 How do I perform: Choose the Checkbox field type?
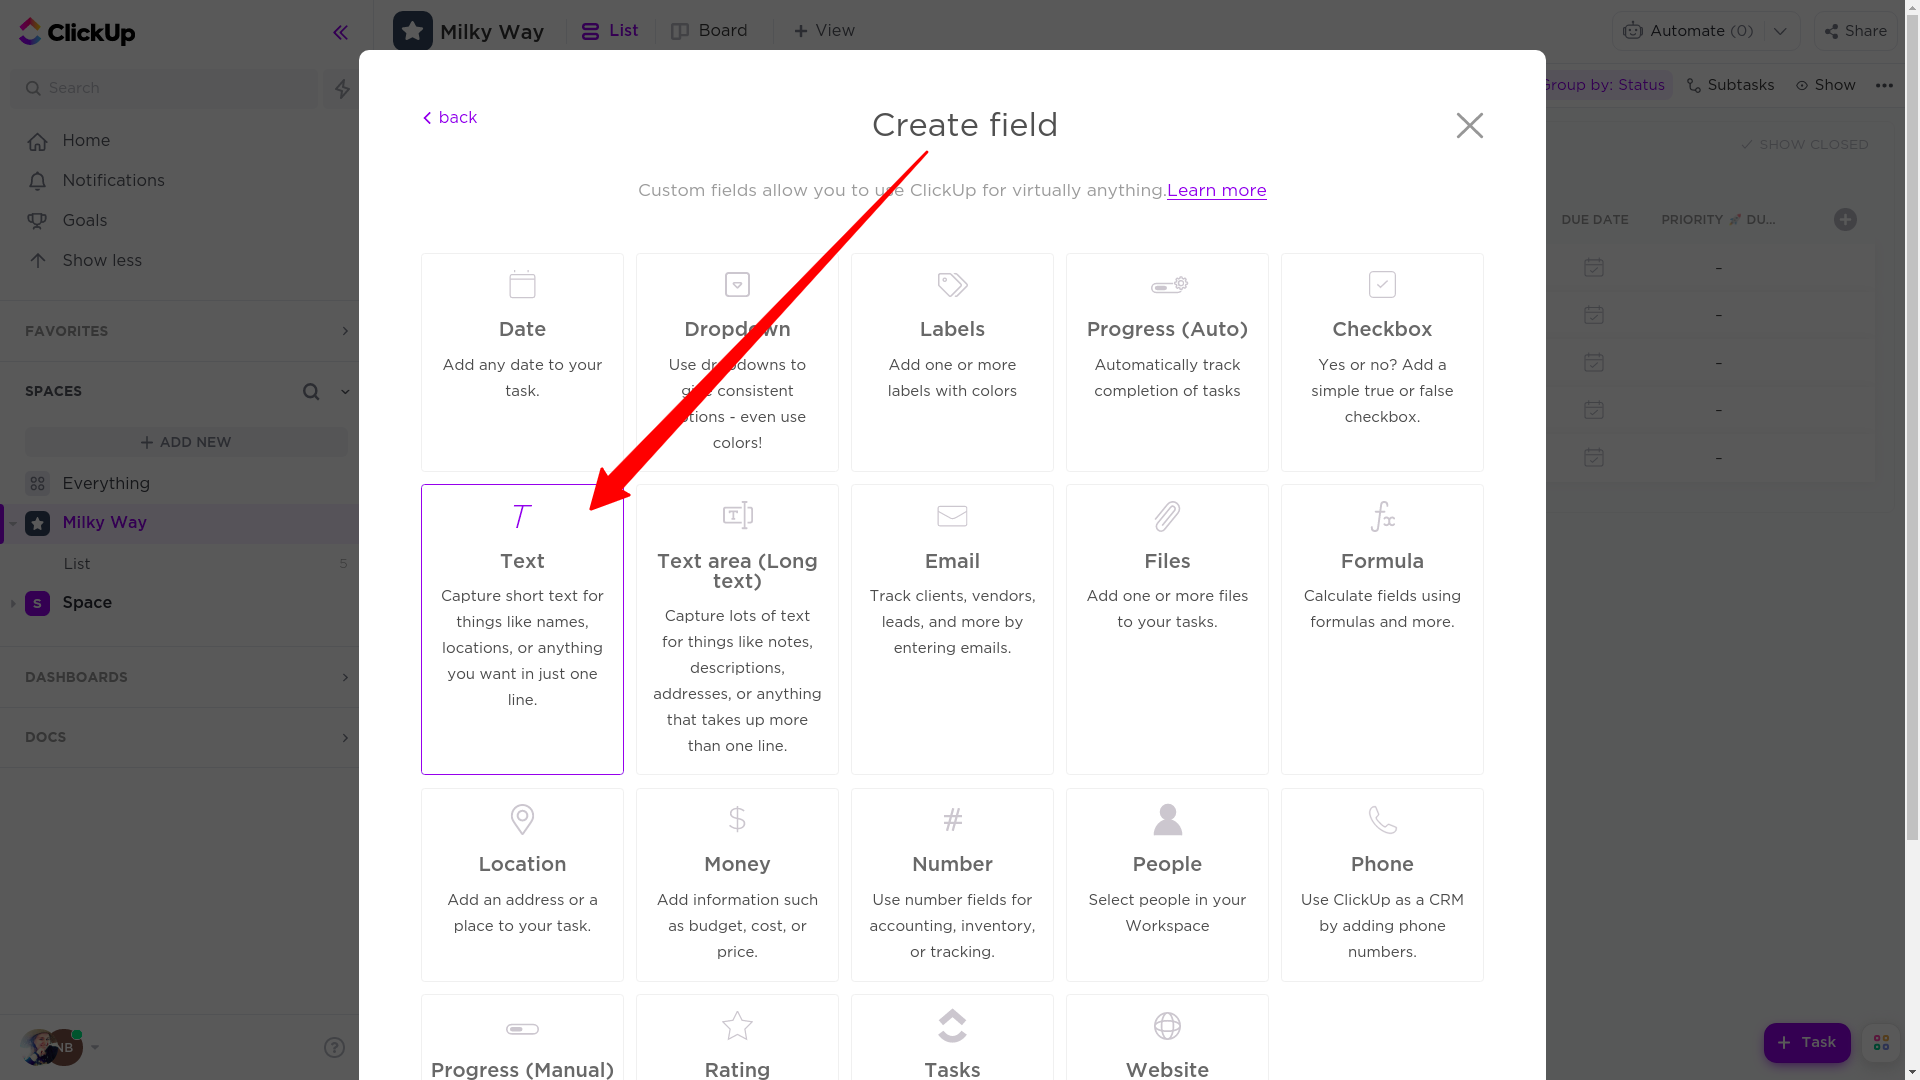pyautogui.click(x=1382, y=362)
